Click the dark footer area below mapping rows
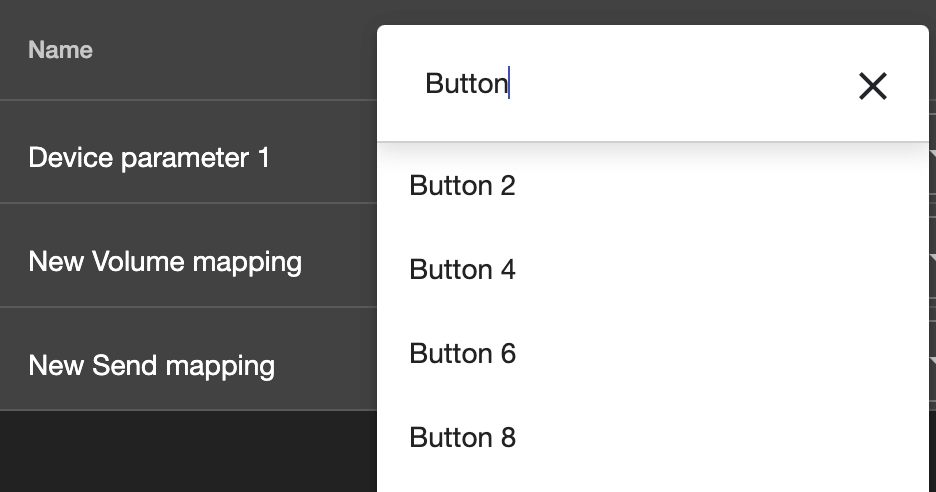The width and height of the screenshot is (936, 492). click(180, 452)
